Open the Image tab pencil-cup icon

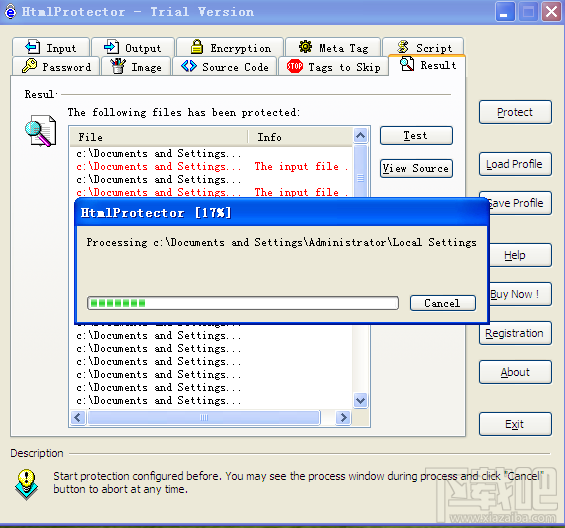118,66
